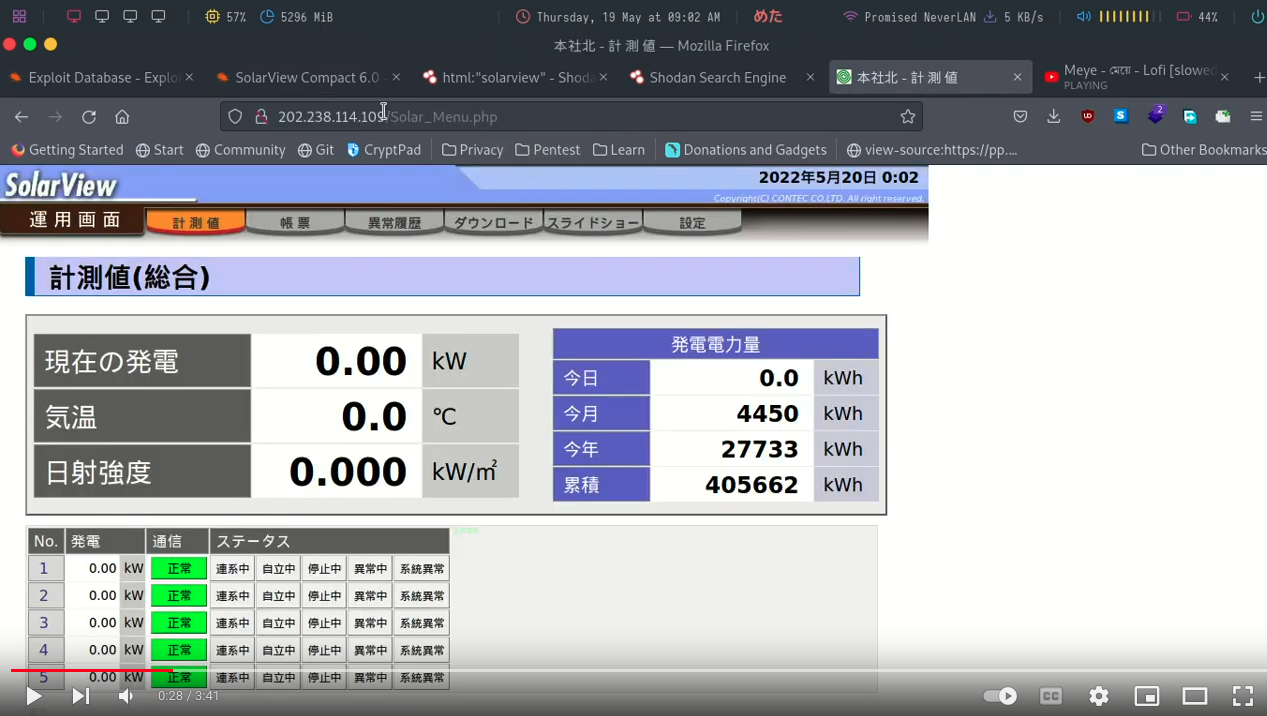Open the video player settings gear

(1098, 695)
